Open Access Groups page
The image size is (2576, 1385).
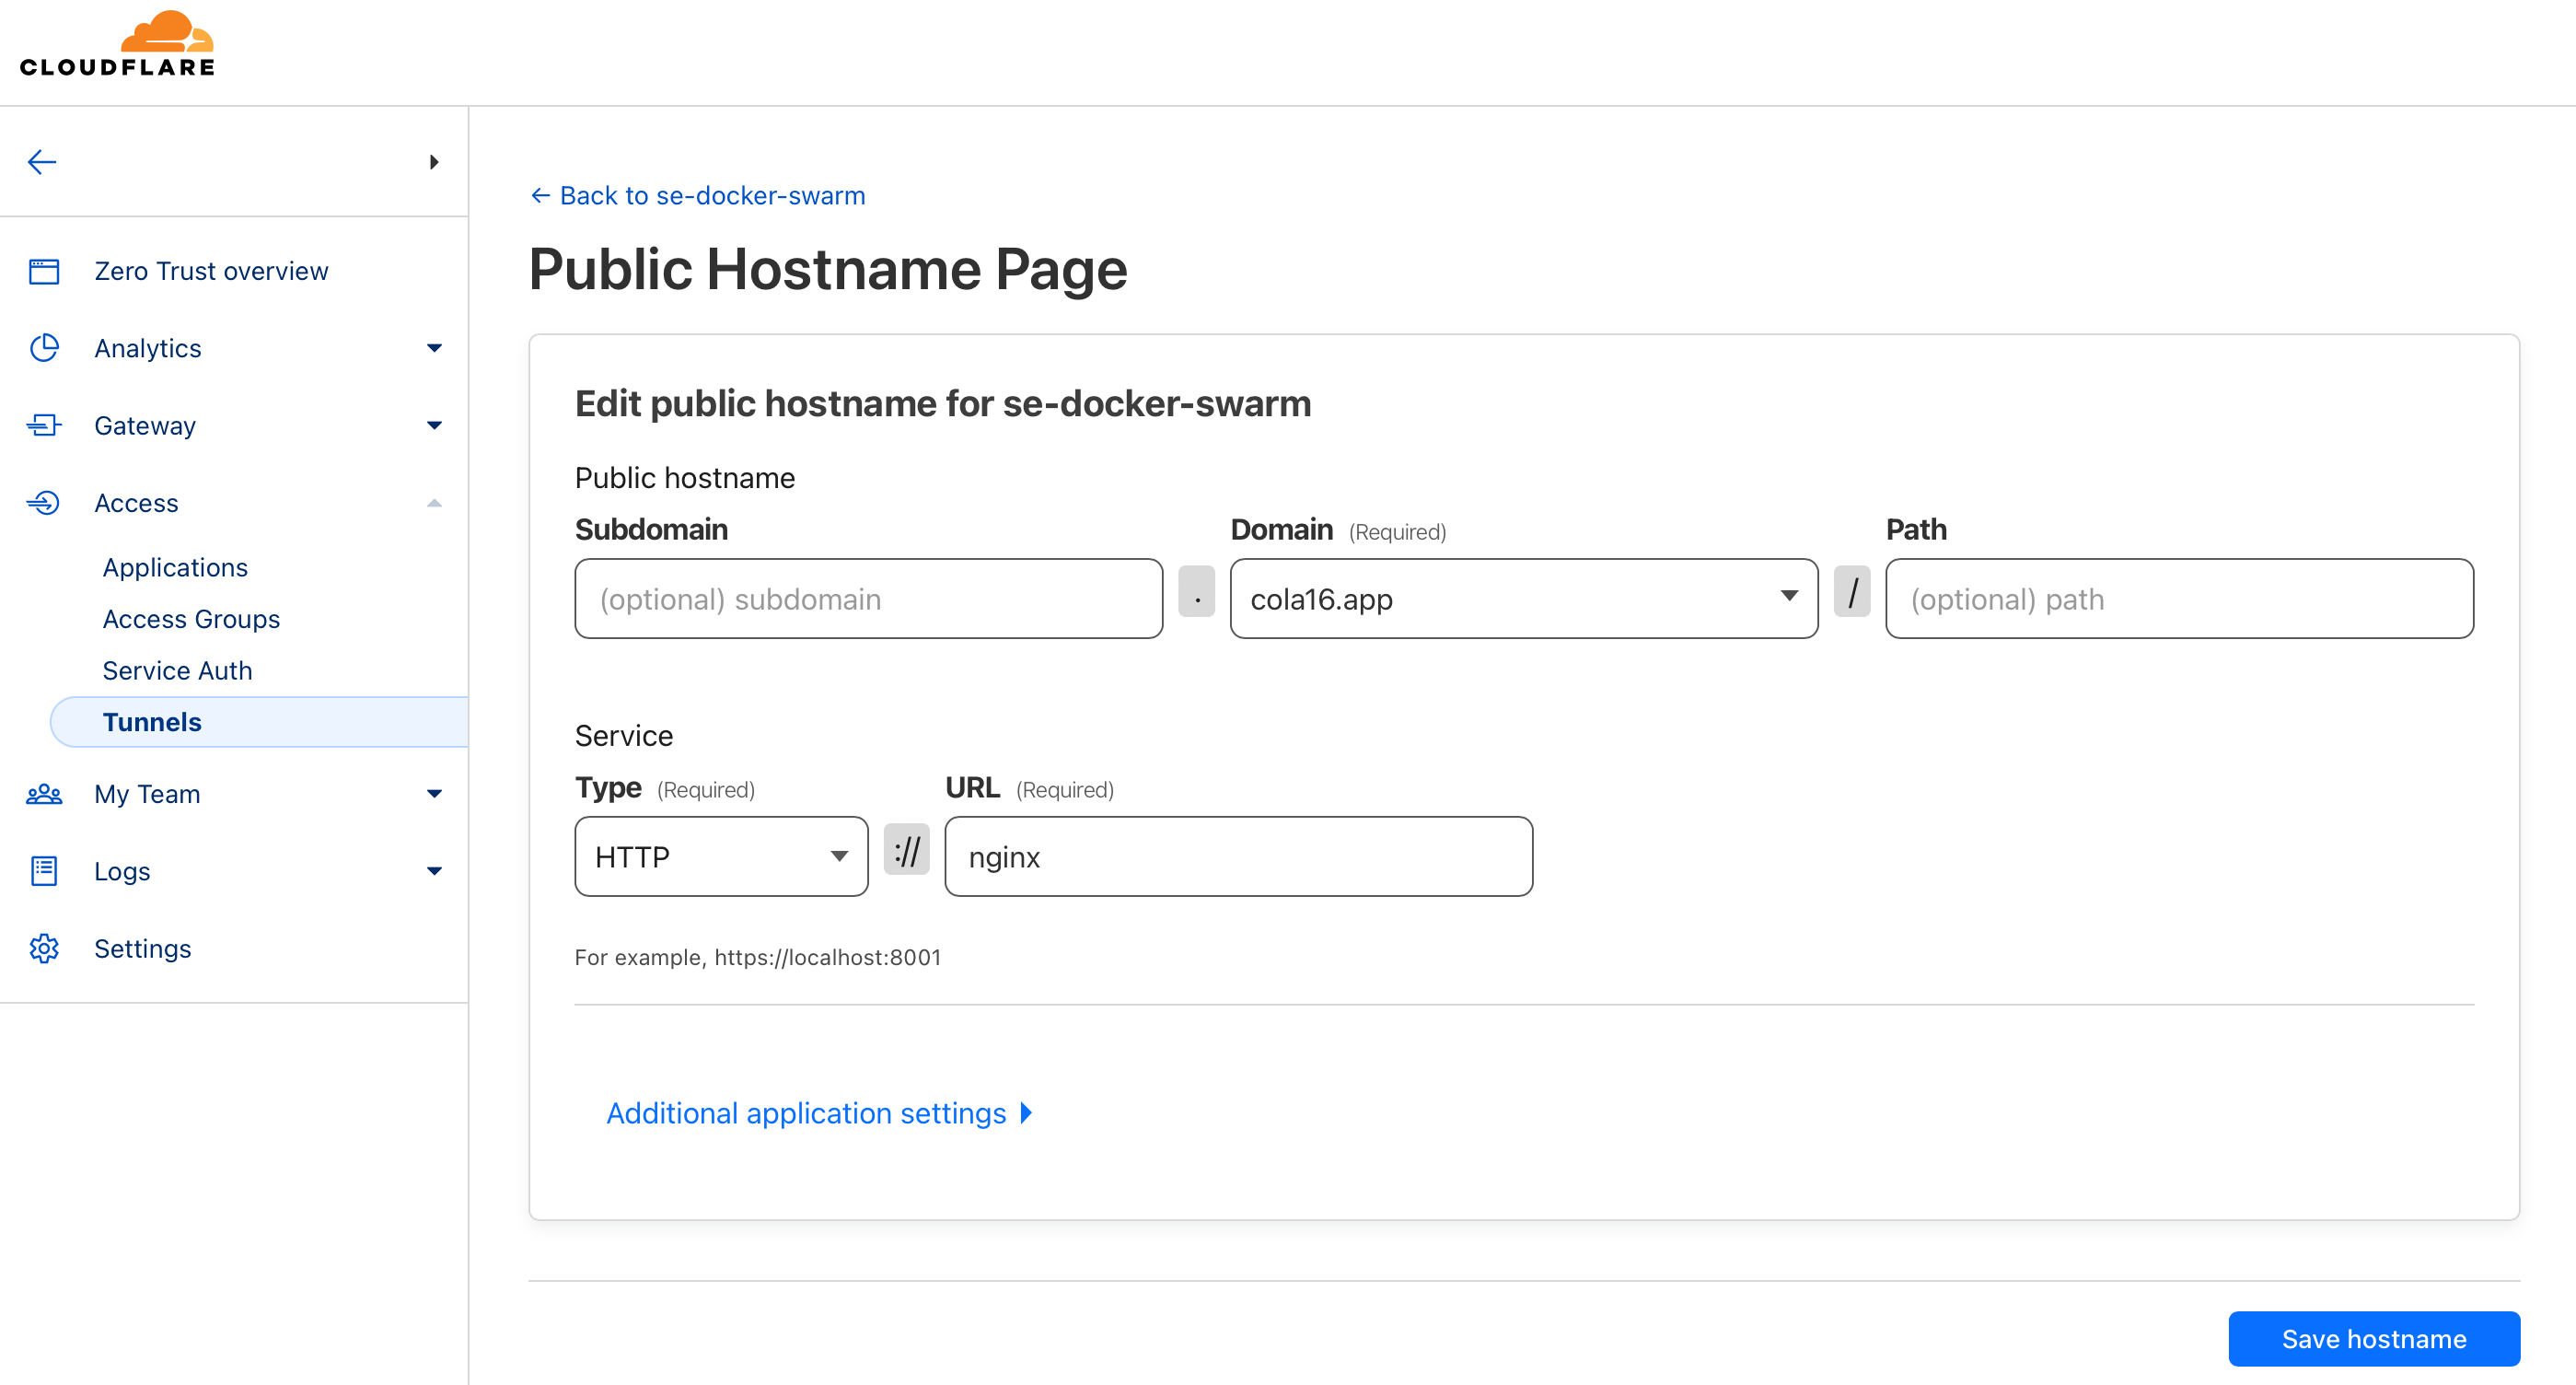(x=191, y=619)
